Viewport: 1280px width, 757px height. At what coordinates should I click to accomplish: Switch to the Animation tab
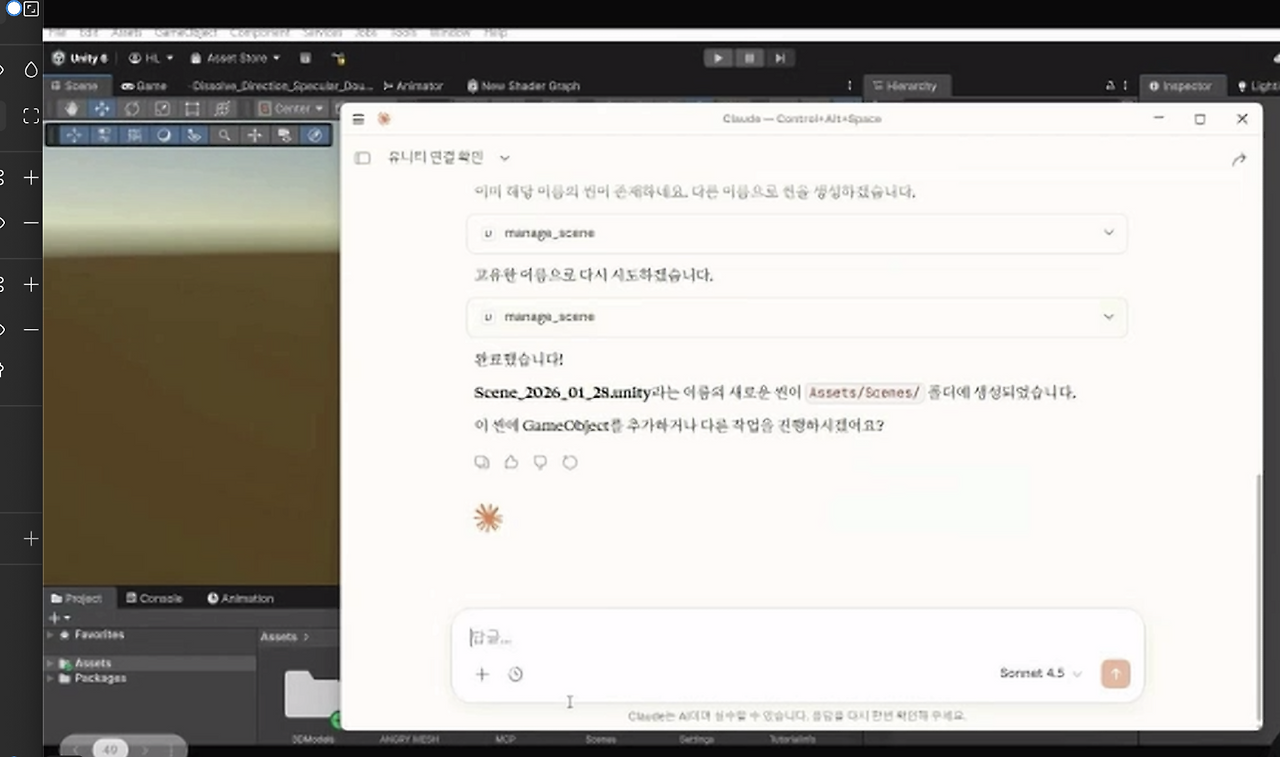240,599
